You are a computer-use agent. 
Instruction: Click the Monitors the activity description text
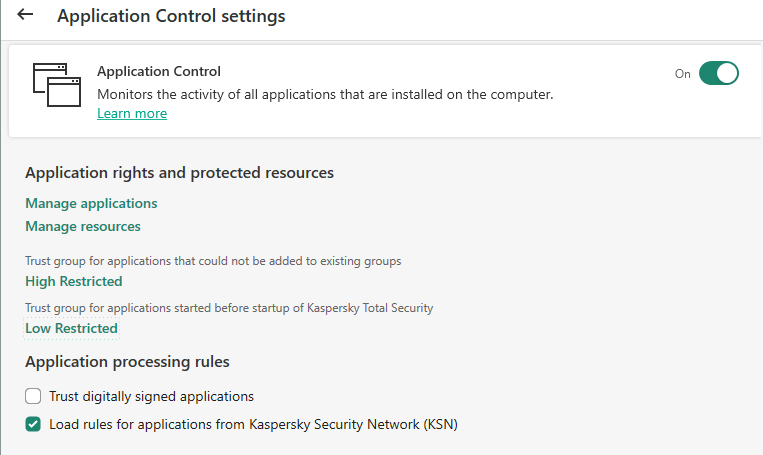click(x=325, y=94)
